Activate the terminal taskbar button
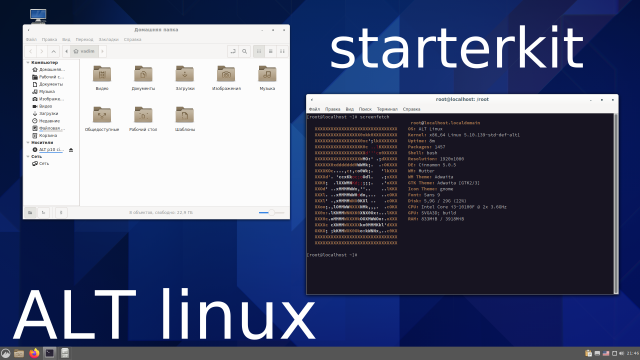Screen dimensions: 640x360 50,353
